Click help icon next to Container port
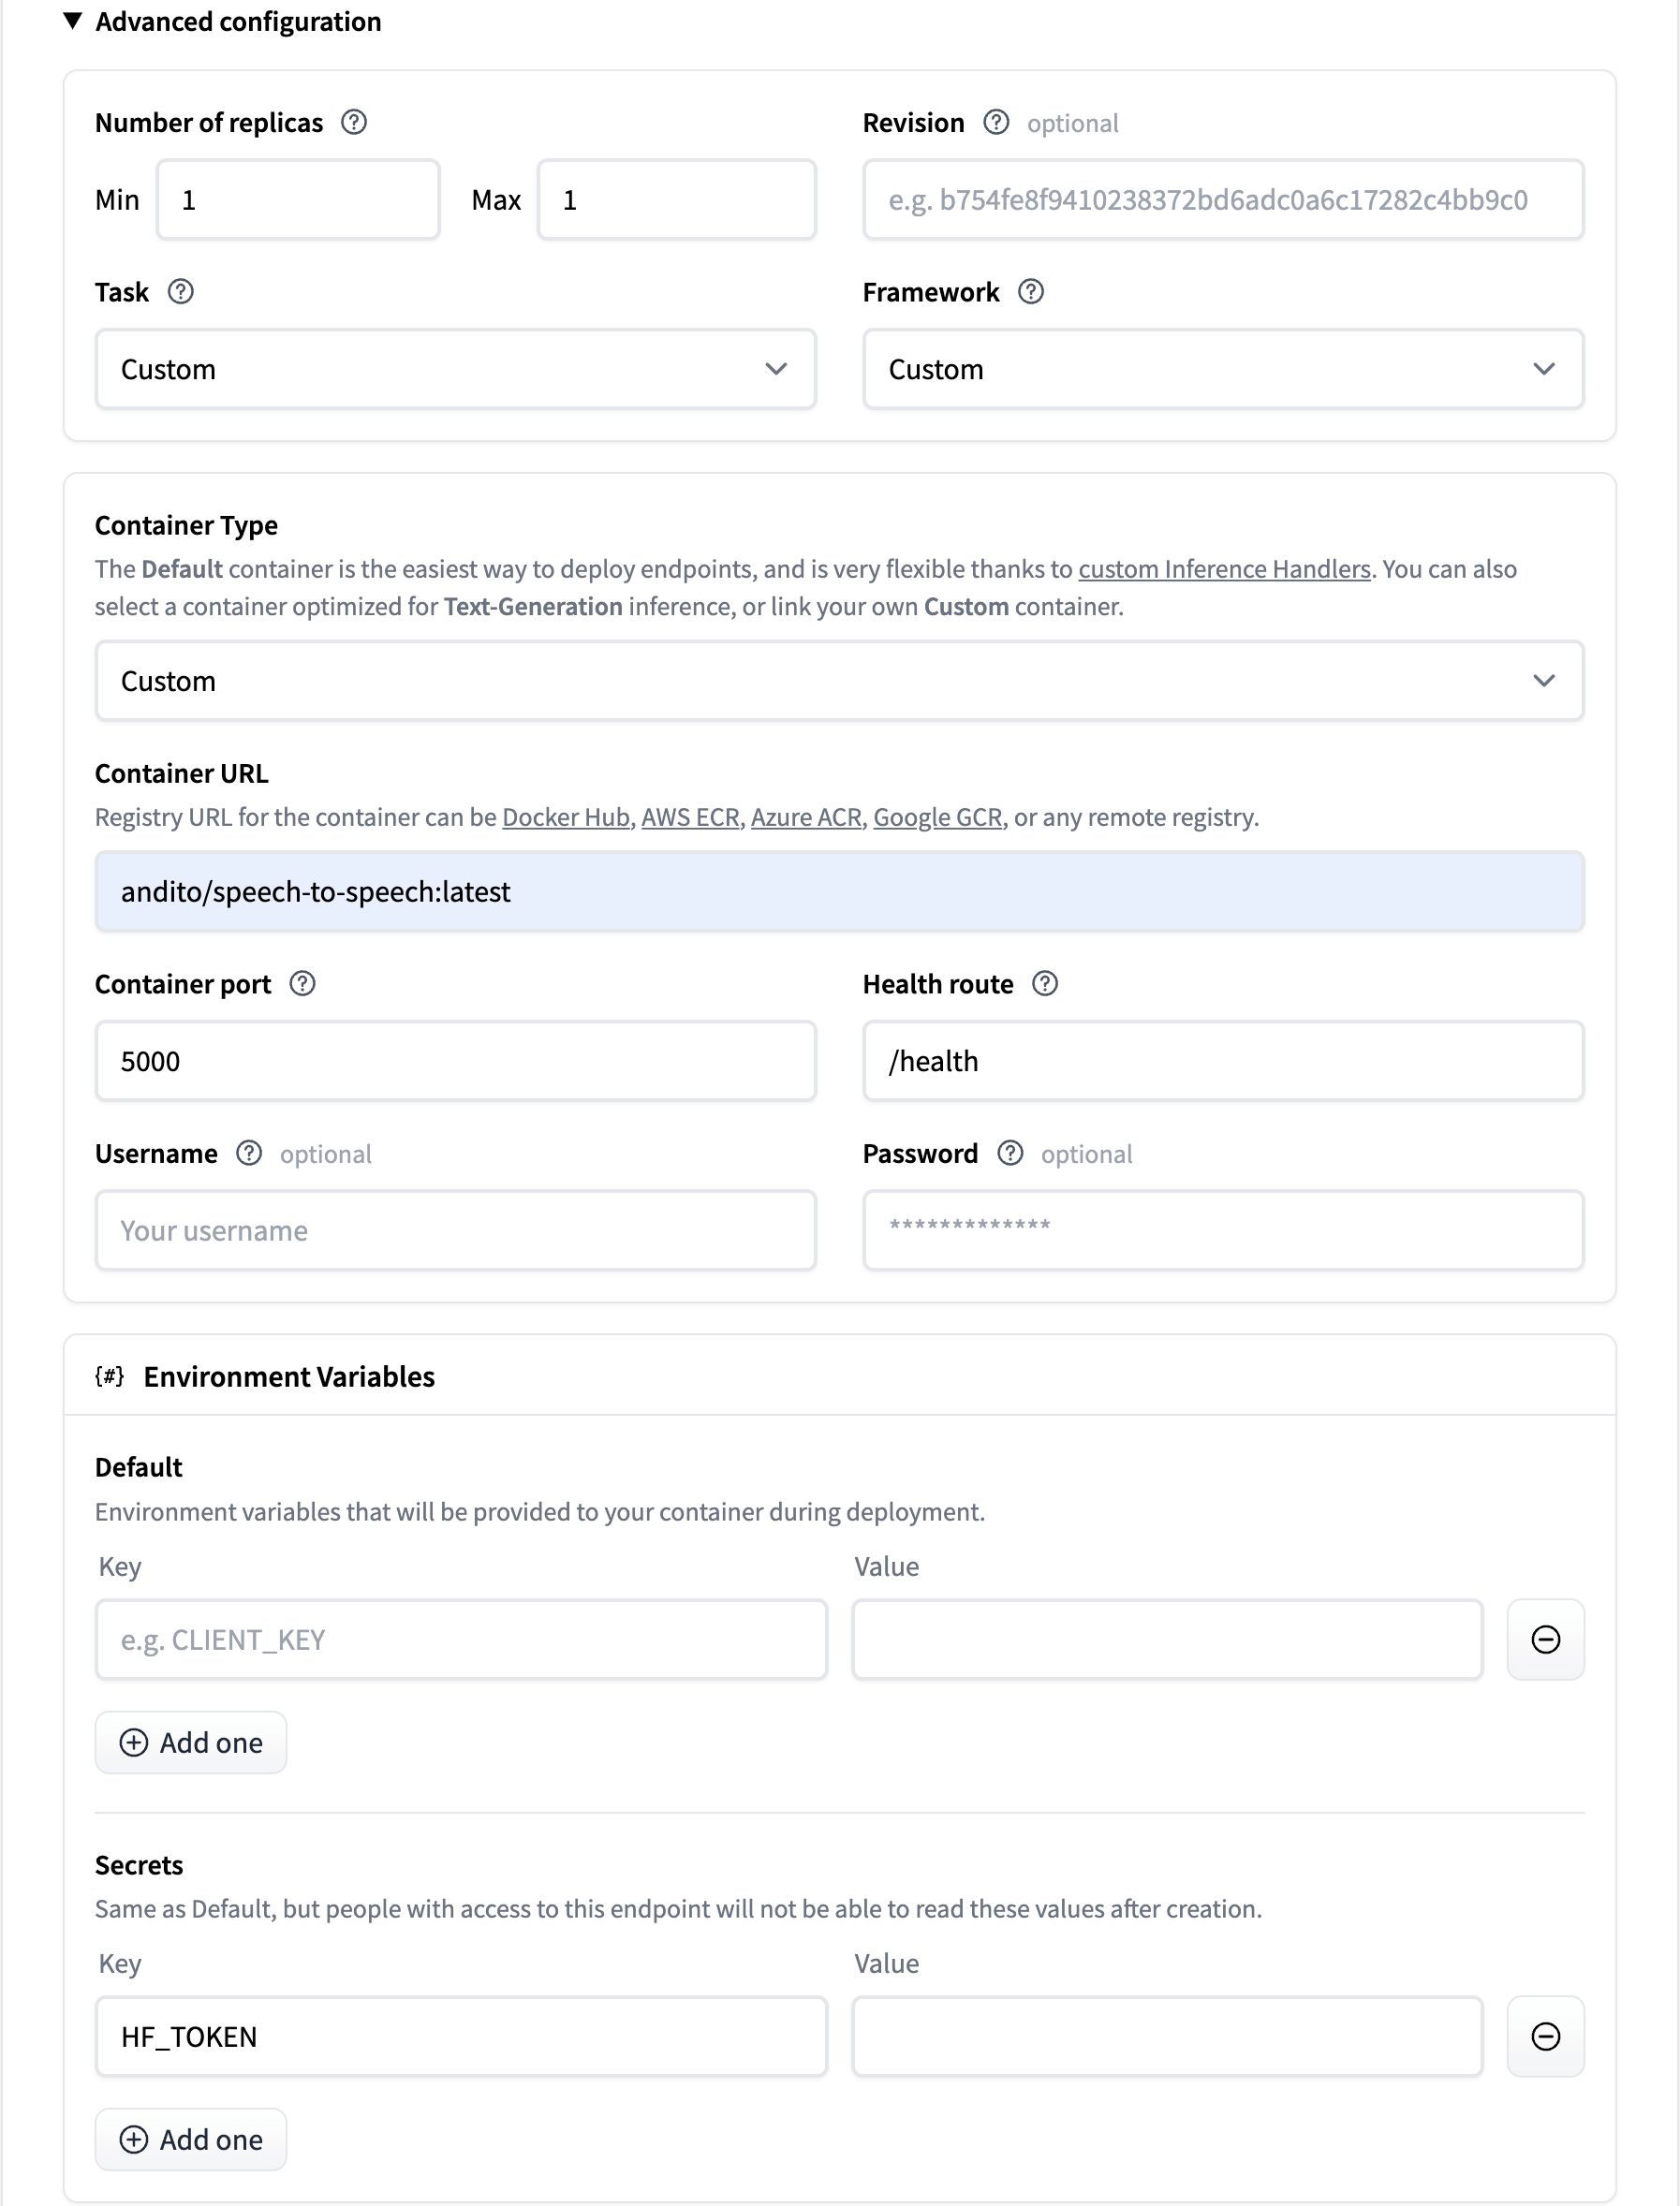 pyautogui.click(x=302, y=984)
